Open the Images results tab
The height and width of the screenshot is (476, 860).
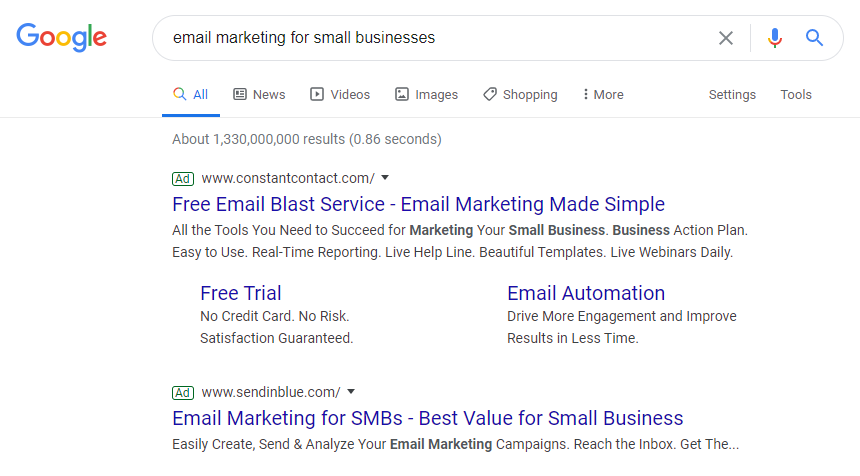[426, 94]
